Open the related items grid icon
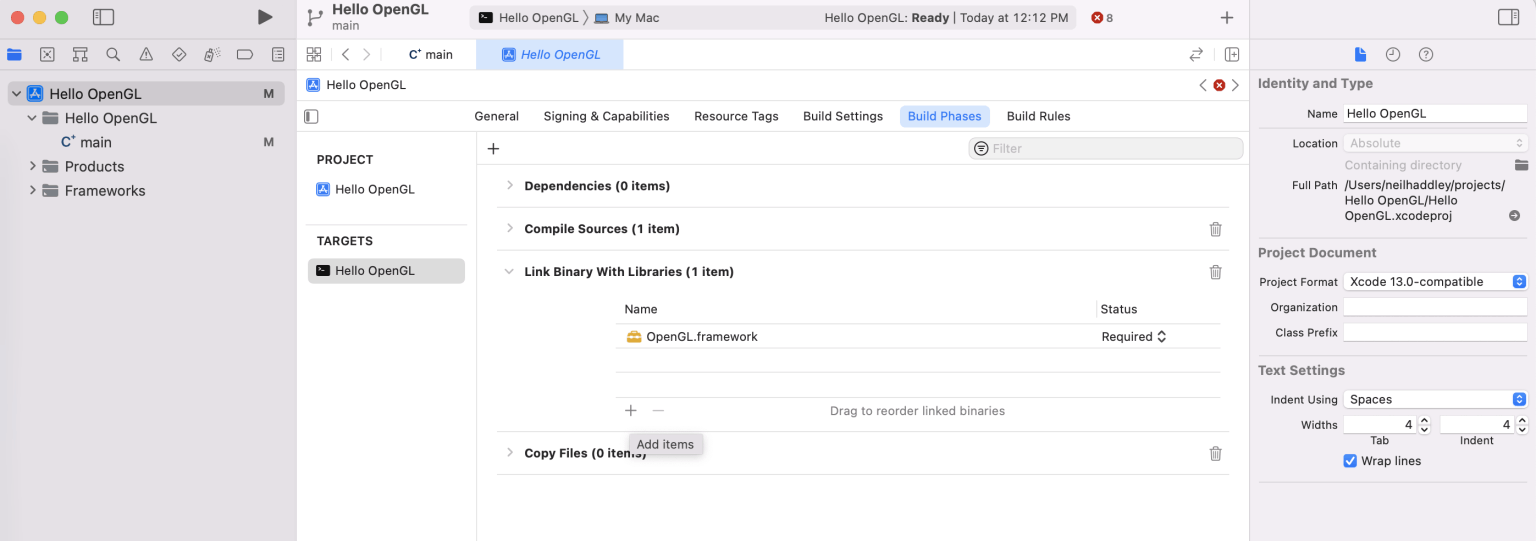This screenshot has width=1536, height=541. 314,55
